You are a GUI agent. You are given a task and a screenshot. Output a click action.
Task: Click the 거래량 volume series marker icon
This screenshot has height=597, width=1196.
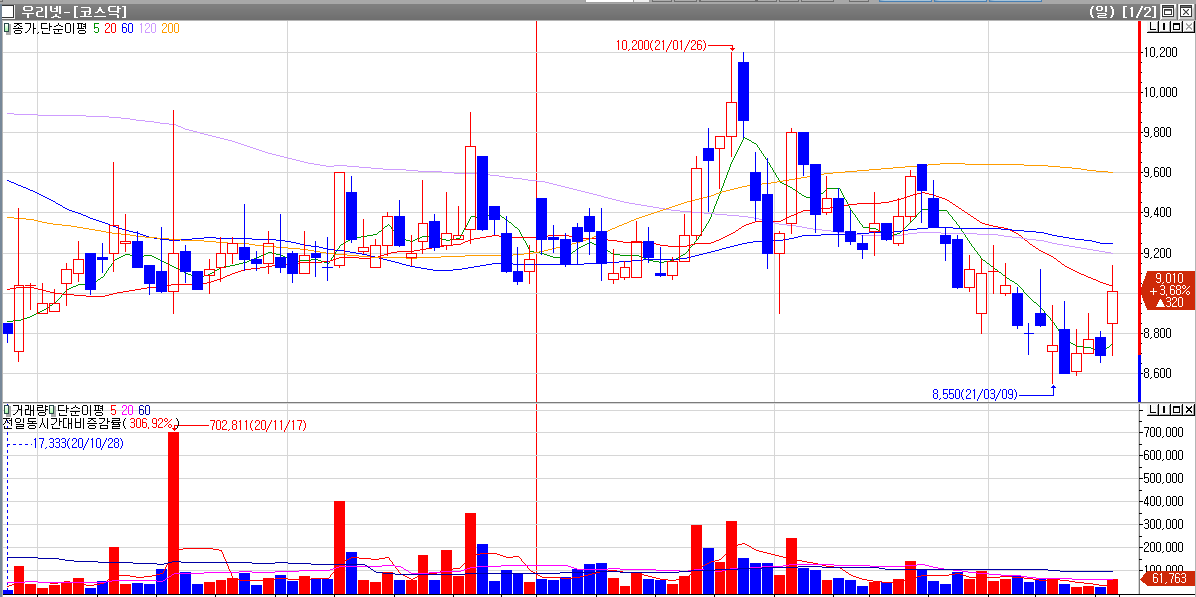click(7, 410)
